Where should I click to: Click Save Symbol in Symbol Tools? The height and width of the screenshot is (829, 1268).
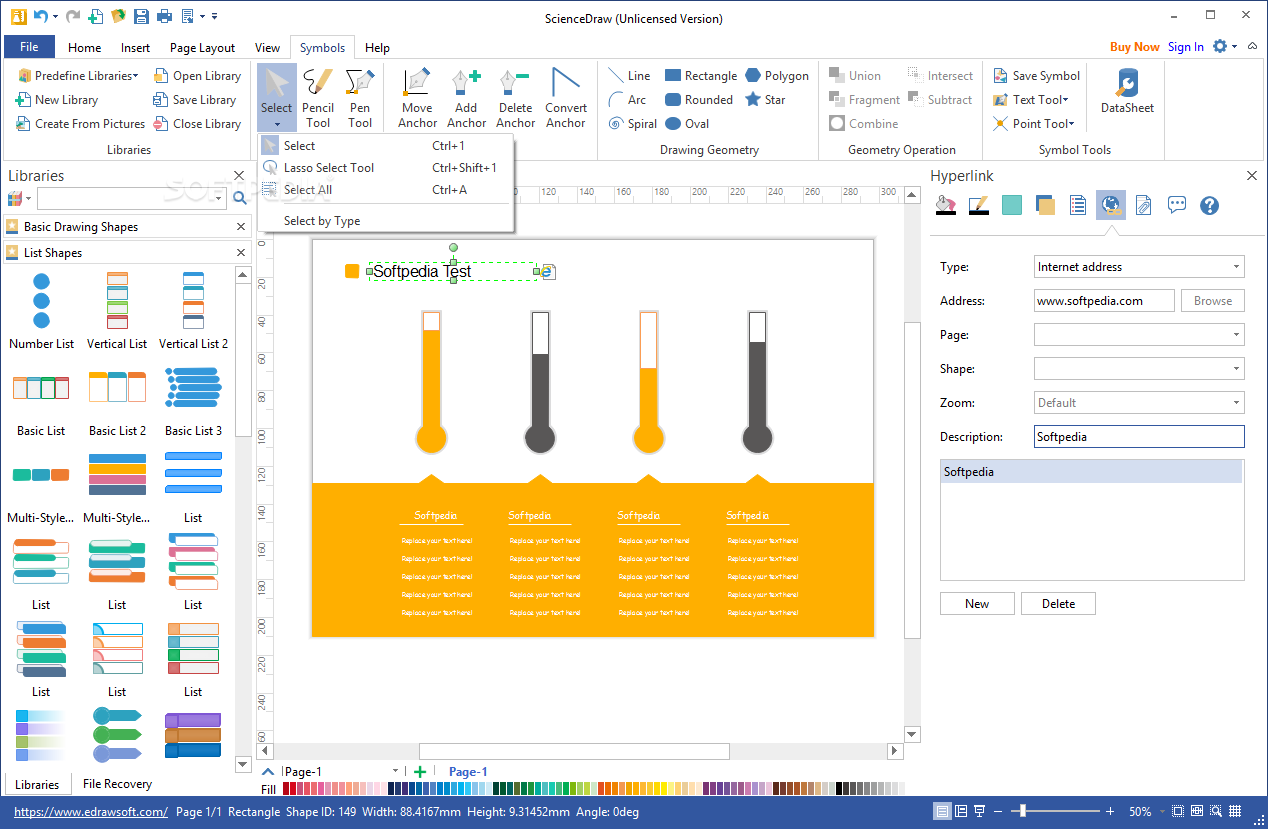(1036, 76)
